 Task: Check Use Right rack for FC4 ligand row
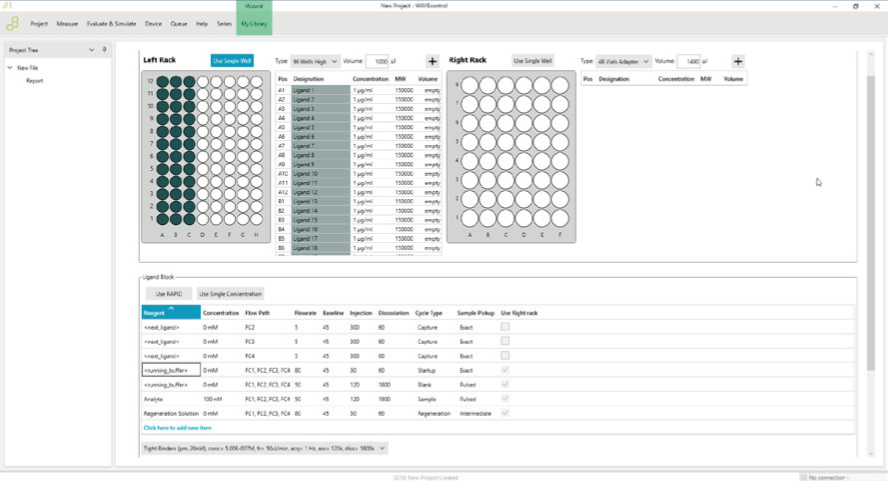coord(505,356)
